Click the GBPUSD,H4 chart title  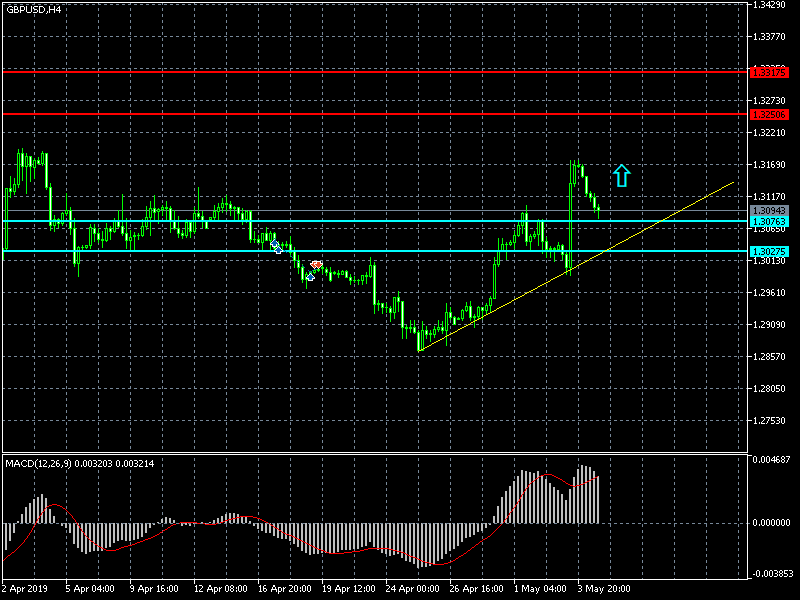(33, 9)
